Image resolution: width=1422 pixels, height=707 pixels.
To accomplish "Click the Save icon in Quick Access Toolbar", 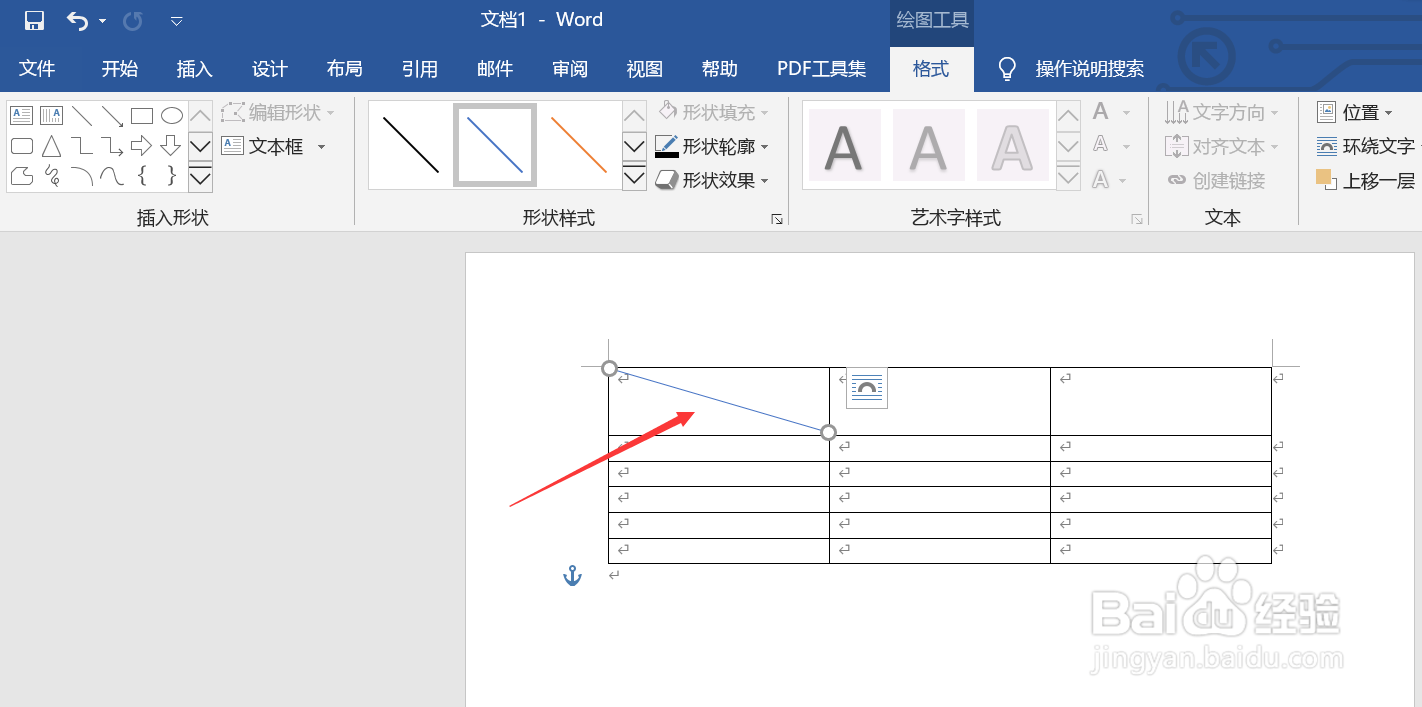I will coord(33,19).
